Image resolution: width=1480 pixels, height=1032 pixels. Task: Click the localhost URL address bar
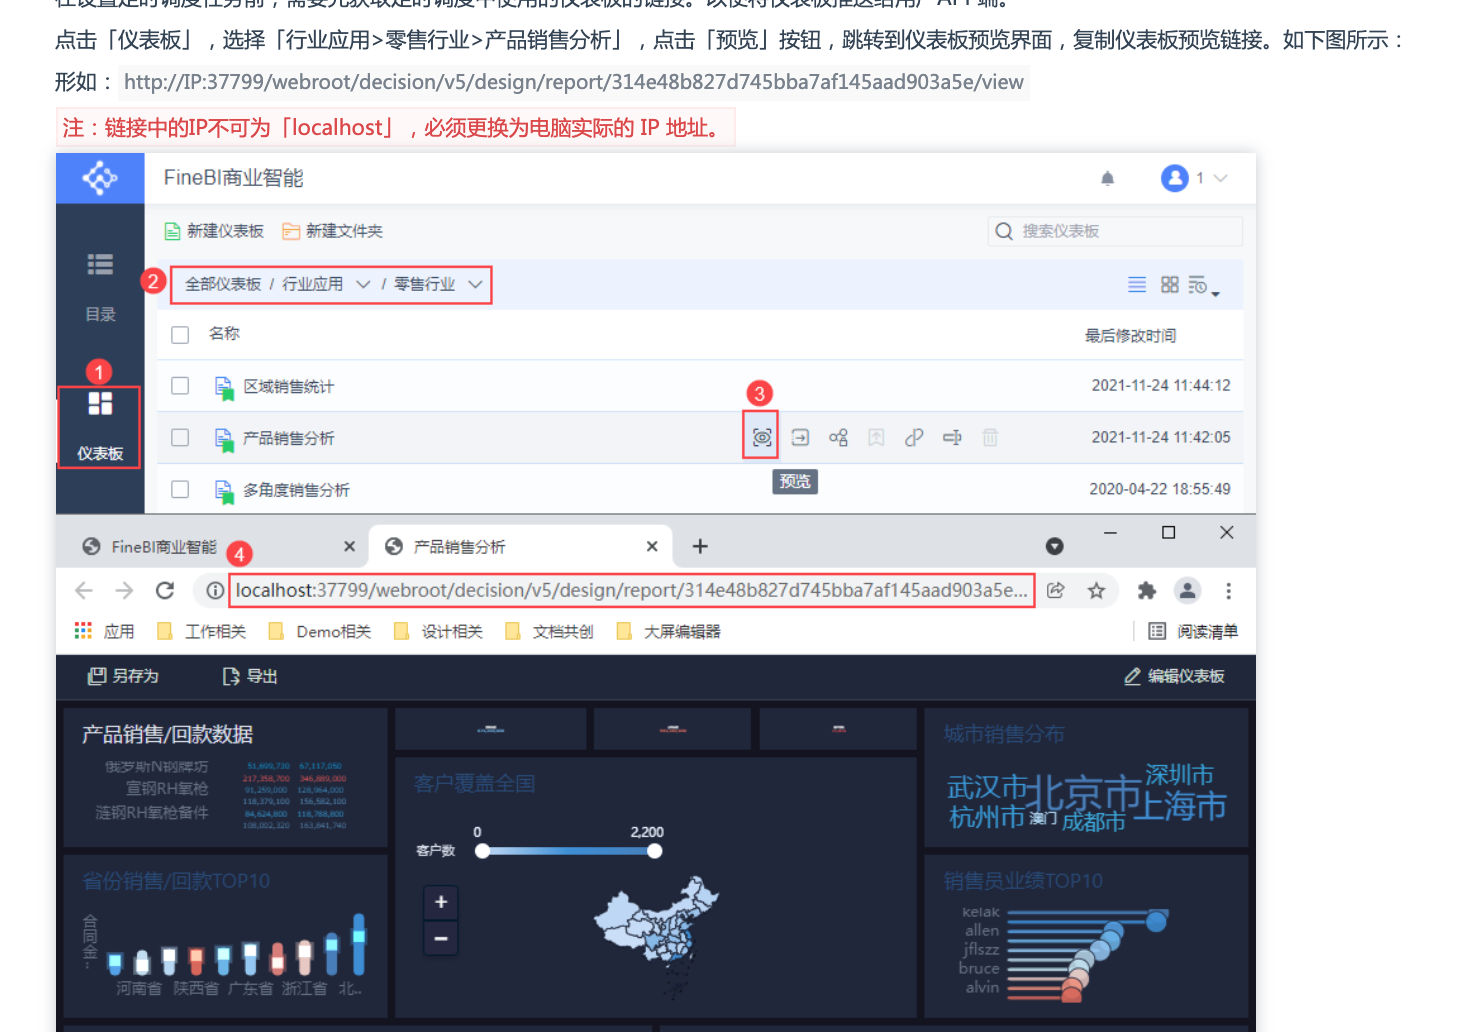tap(632, 590)
